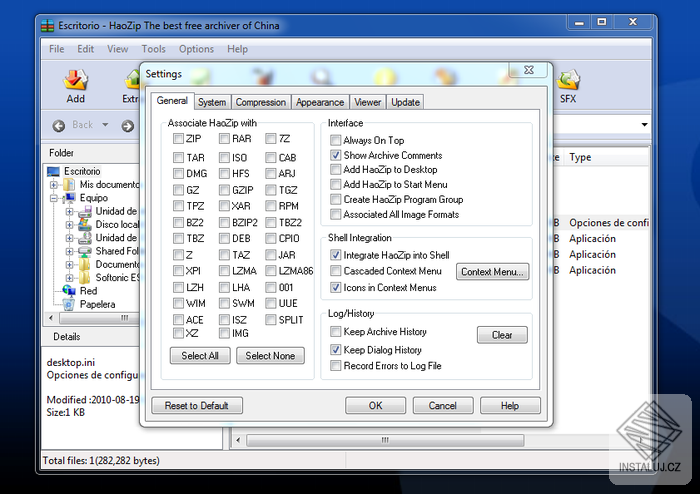Click the Context Menu... button
This screenshot has height=494, width=700.
pyautogui.click(x=492, y=272)
